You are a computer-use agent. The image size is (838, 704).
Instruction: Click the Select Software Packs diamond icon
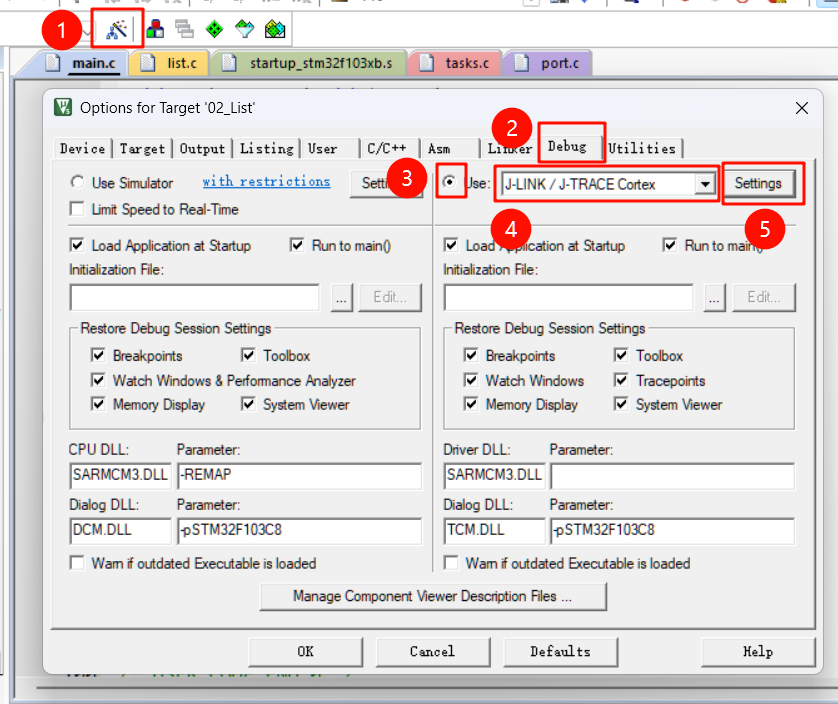tap(245, 29)
